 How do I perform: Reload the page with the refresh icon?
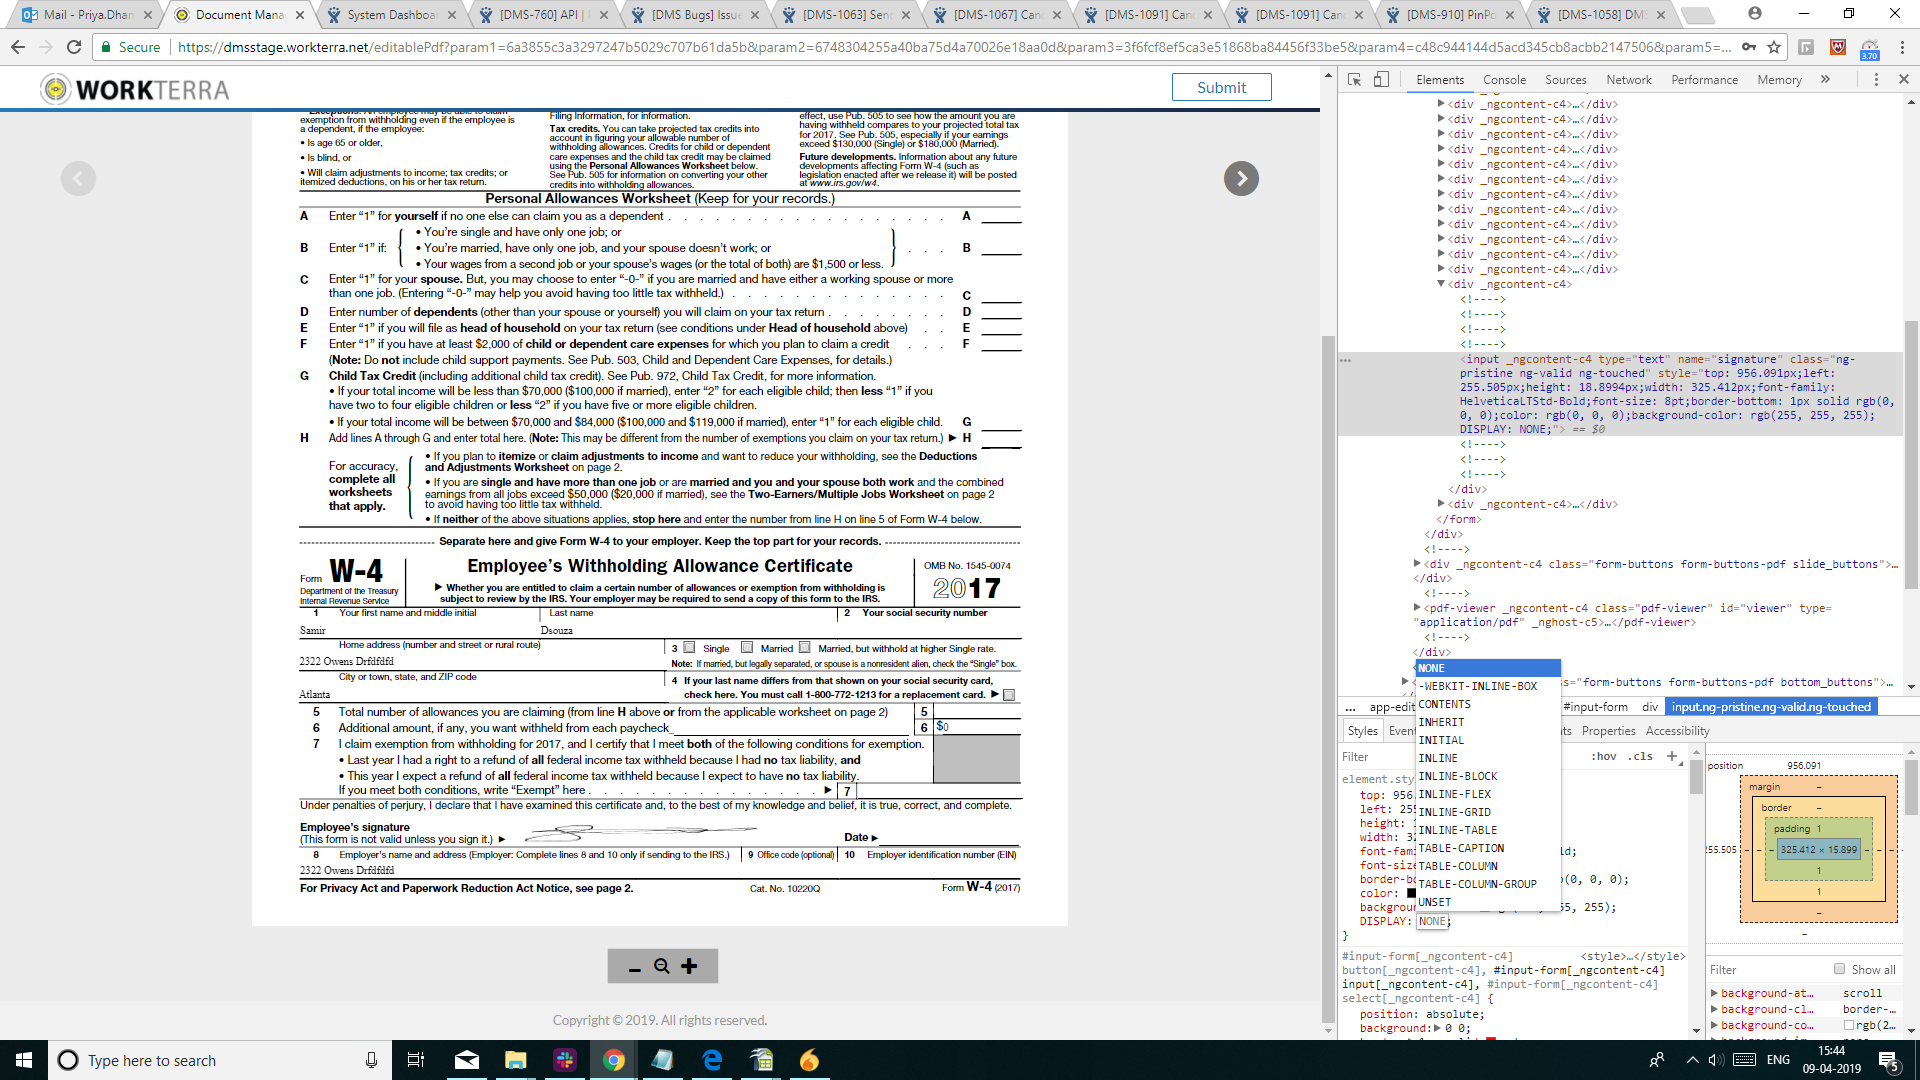pyautogui.click(x=73, y=47)
